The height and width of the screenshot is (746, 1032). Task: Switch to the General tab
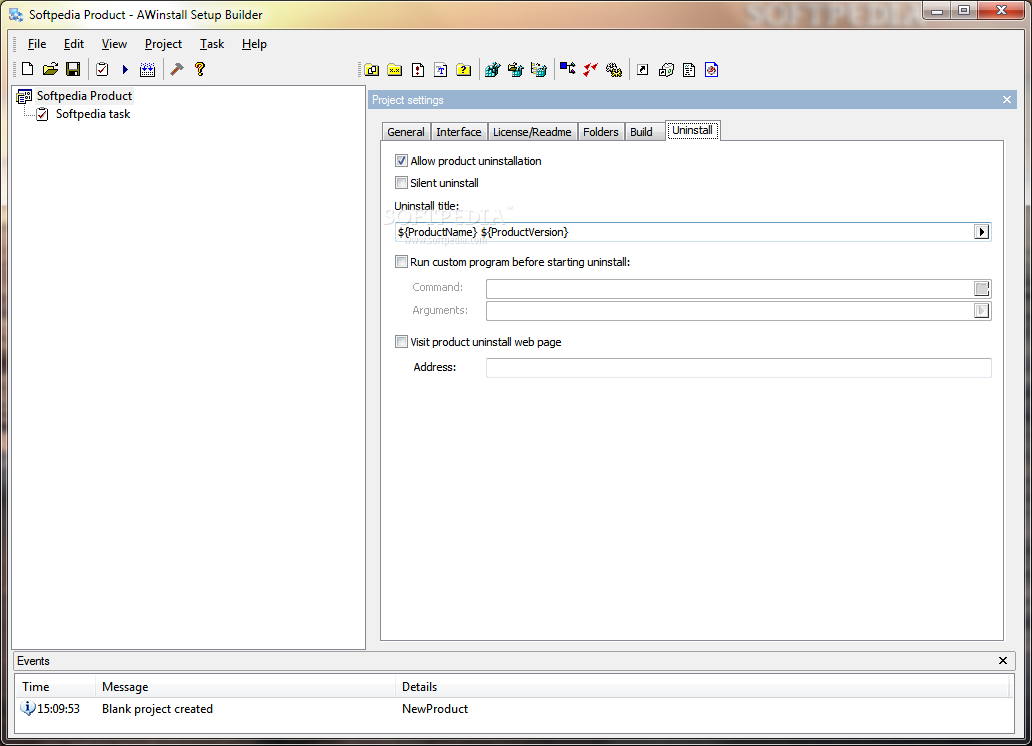[405, 132]
